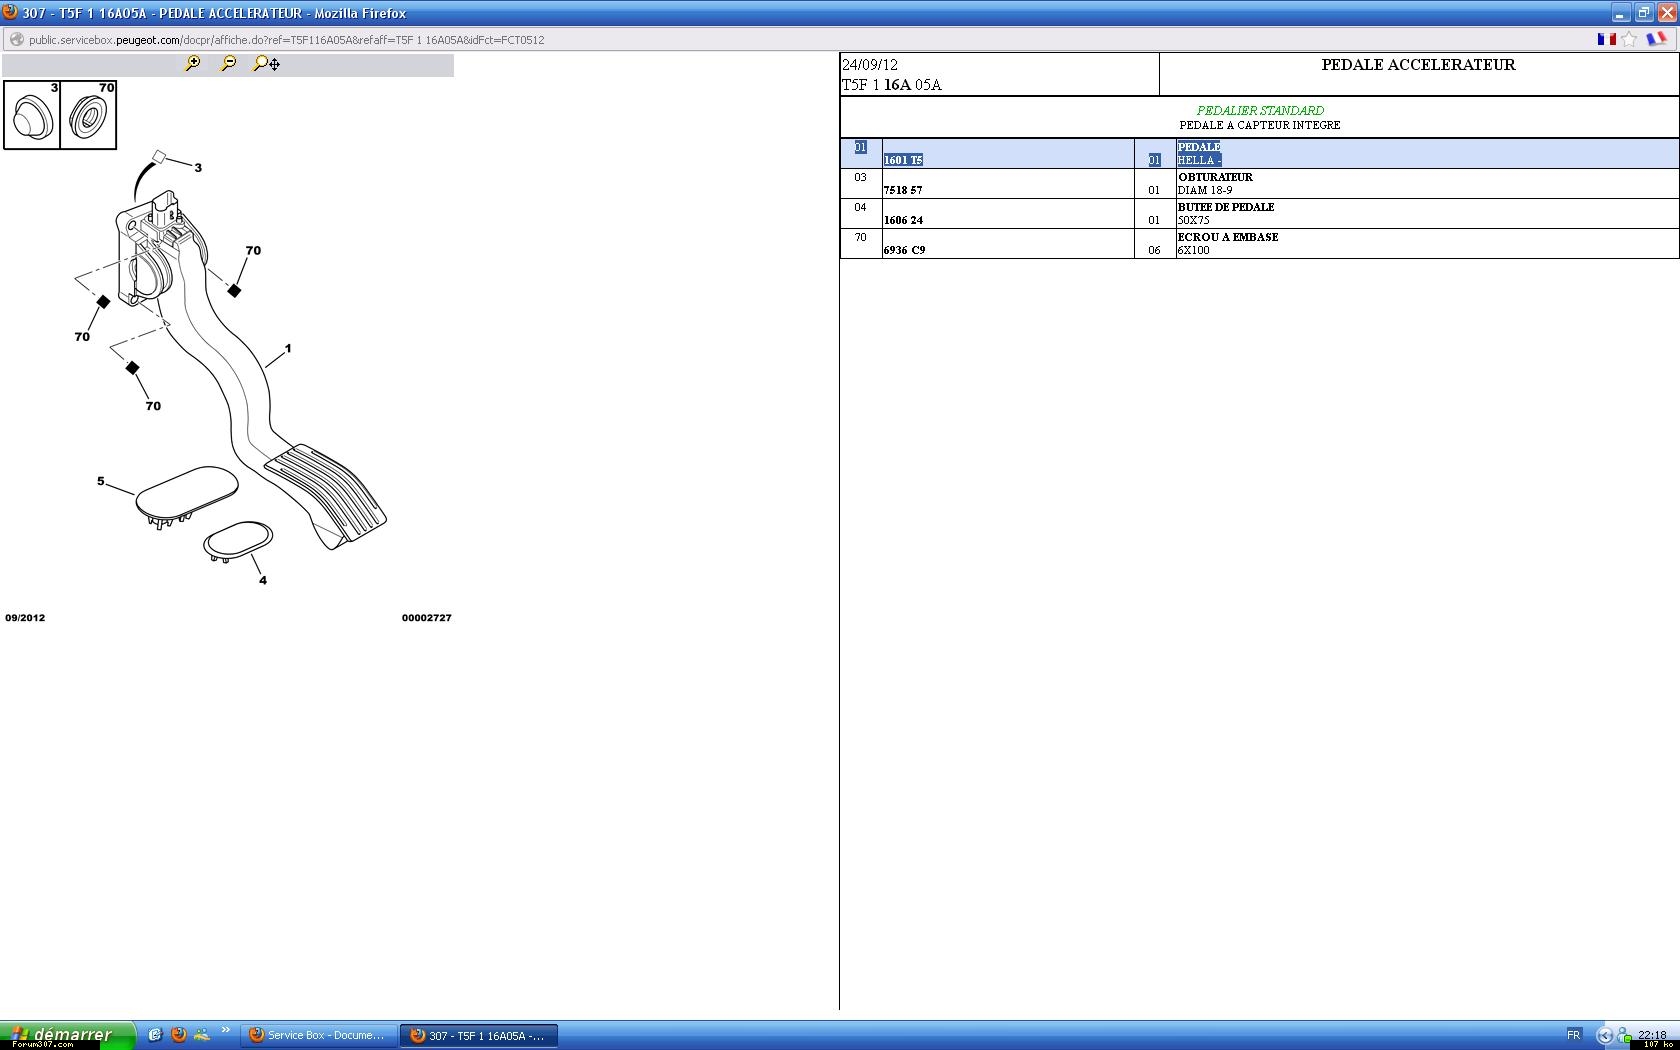Open Internet Explorer quick launch icon

155,1035
